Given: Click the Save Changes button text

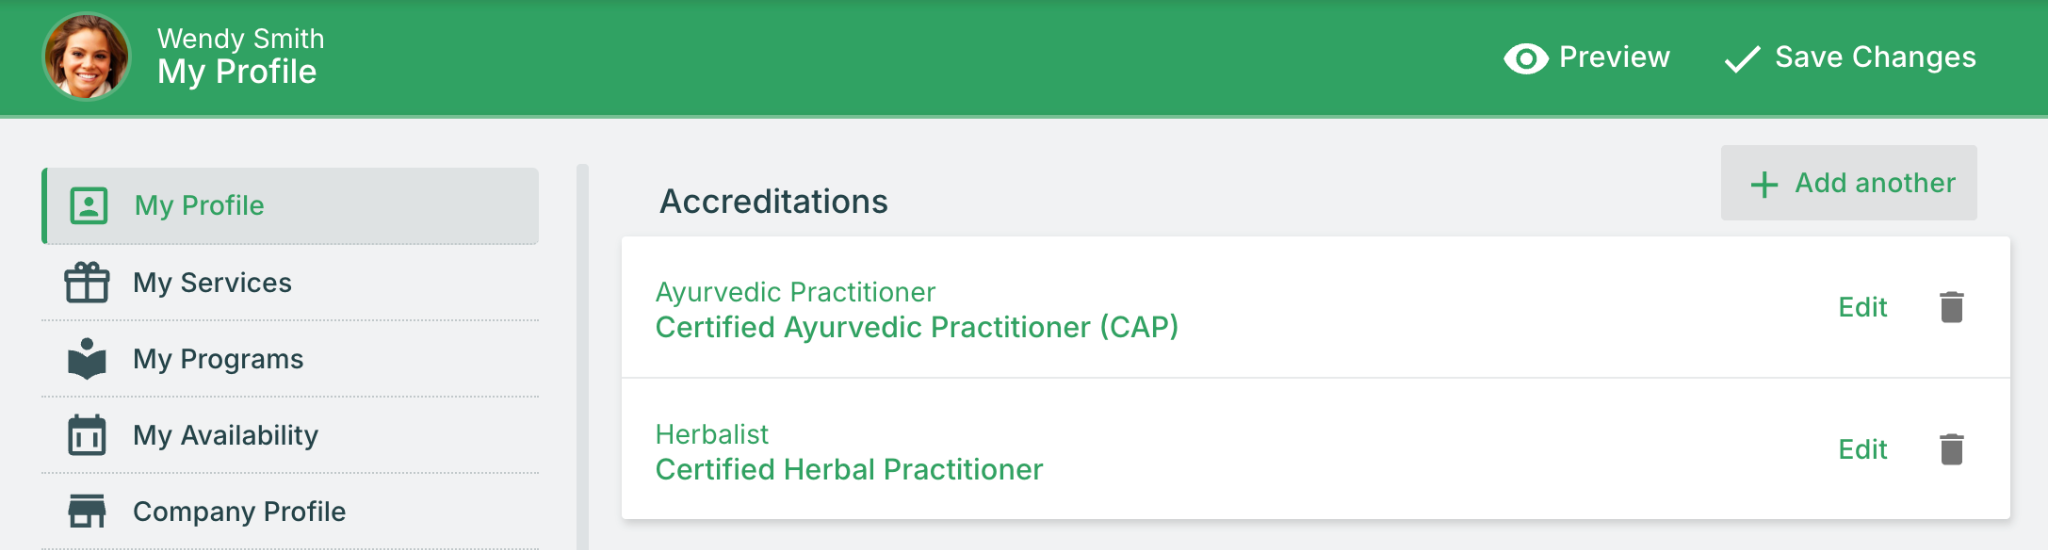Looking at the screenshot, I should pyautogui.click(x=1875, y=57).
